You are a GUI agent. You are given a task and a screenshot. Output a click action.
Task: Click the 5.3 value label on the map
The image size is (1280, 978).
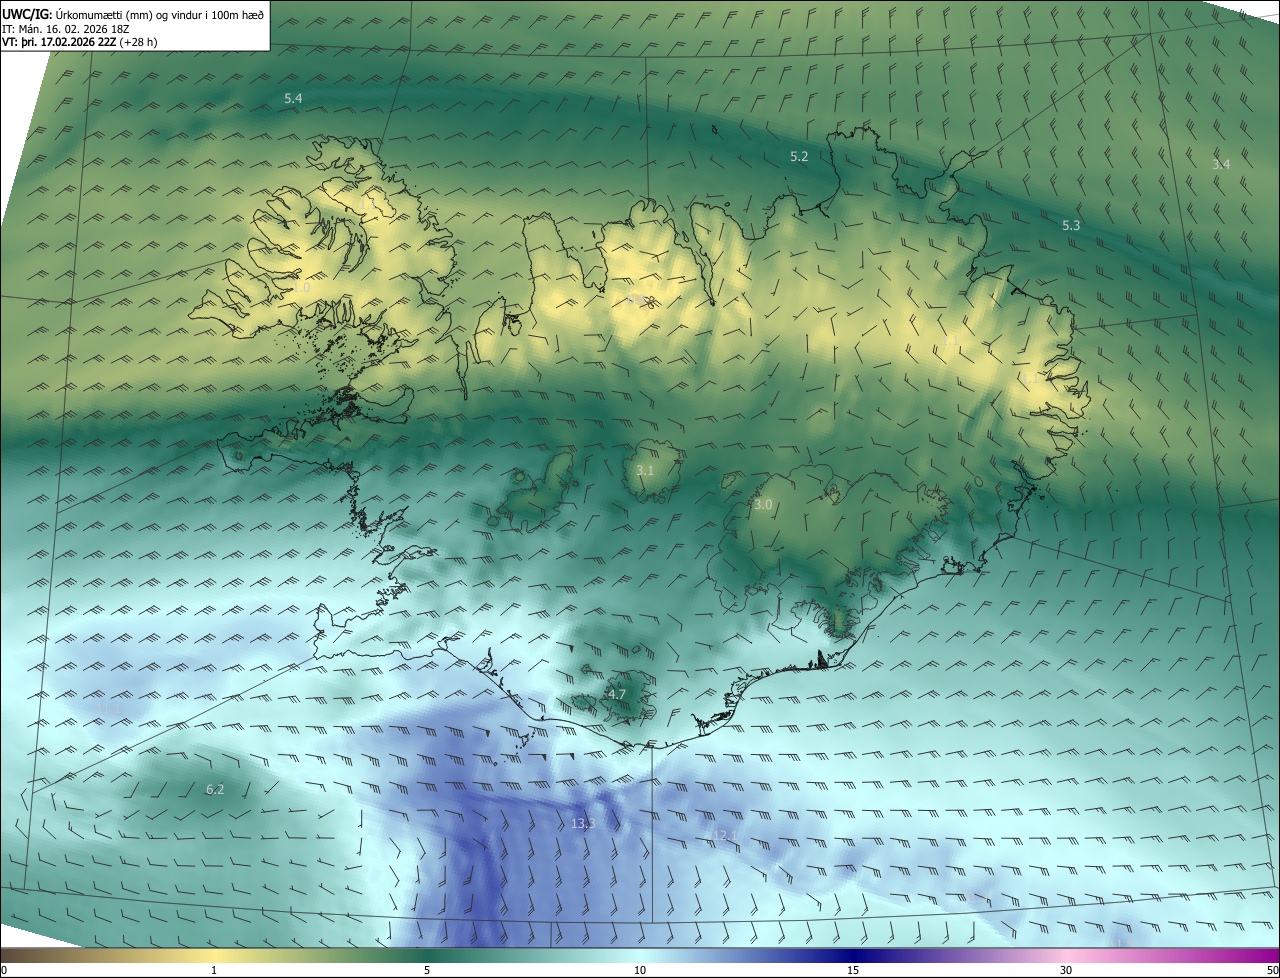pyautogui.click(x=1071, y=226)
